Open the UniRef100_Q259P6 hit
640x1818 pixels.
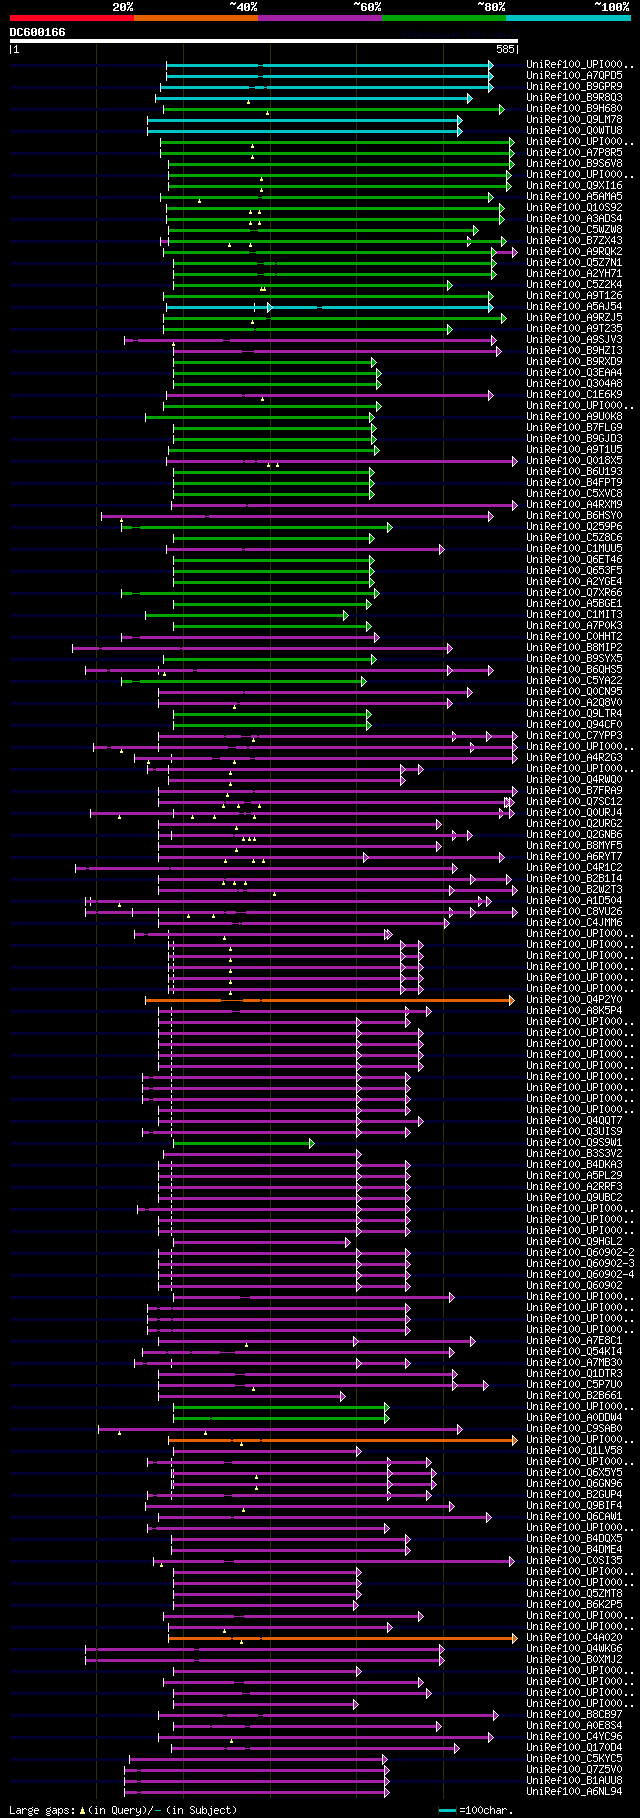tap(574, 527)
